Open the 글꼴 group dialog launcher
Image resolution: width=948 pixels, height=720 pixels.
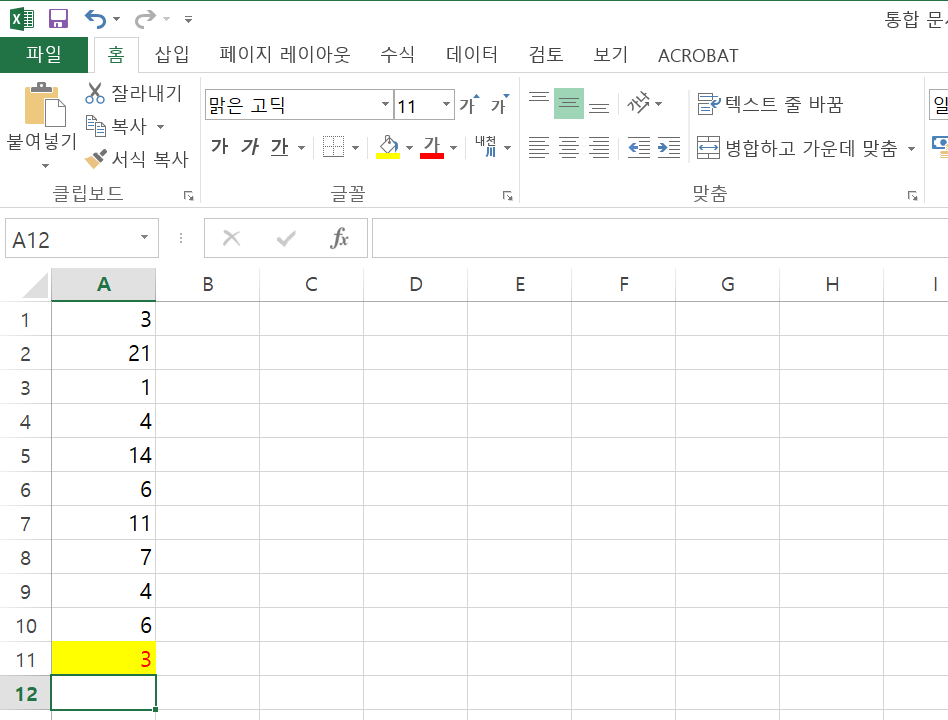tap(507, 195)
